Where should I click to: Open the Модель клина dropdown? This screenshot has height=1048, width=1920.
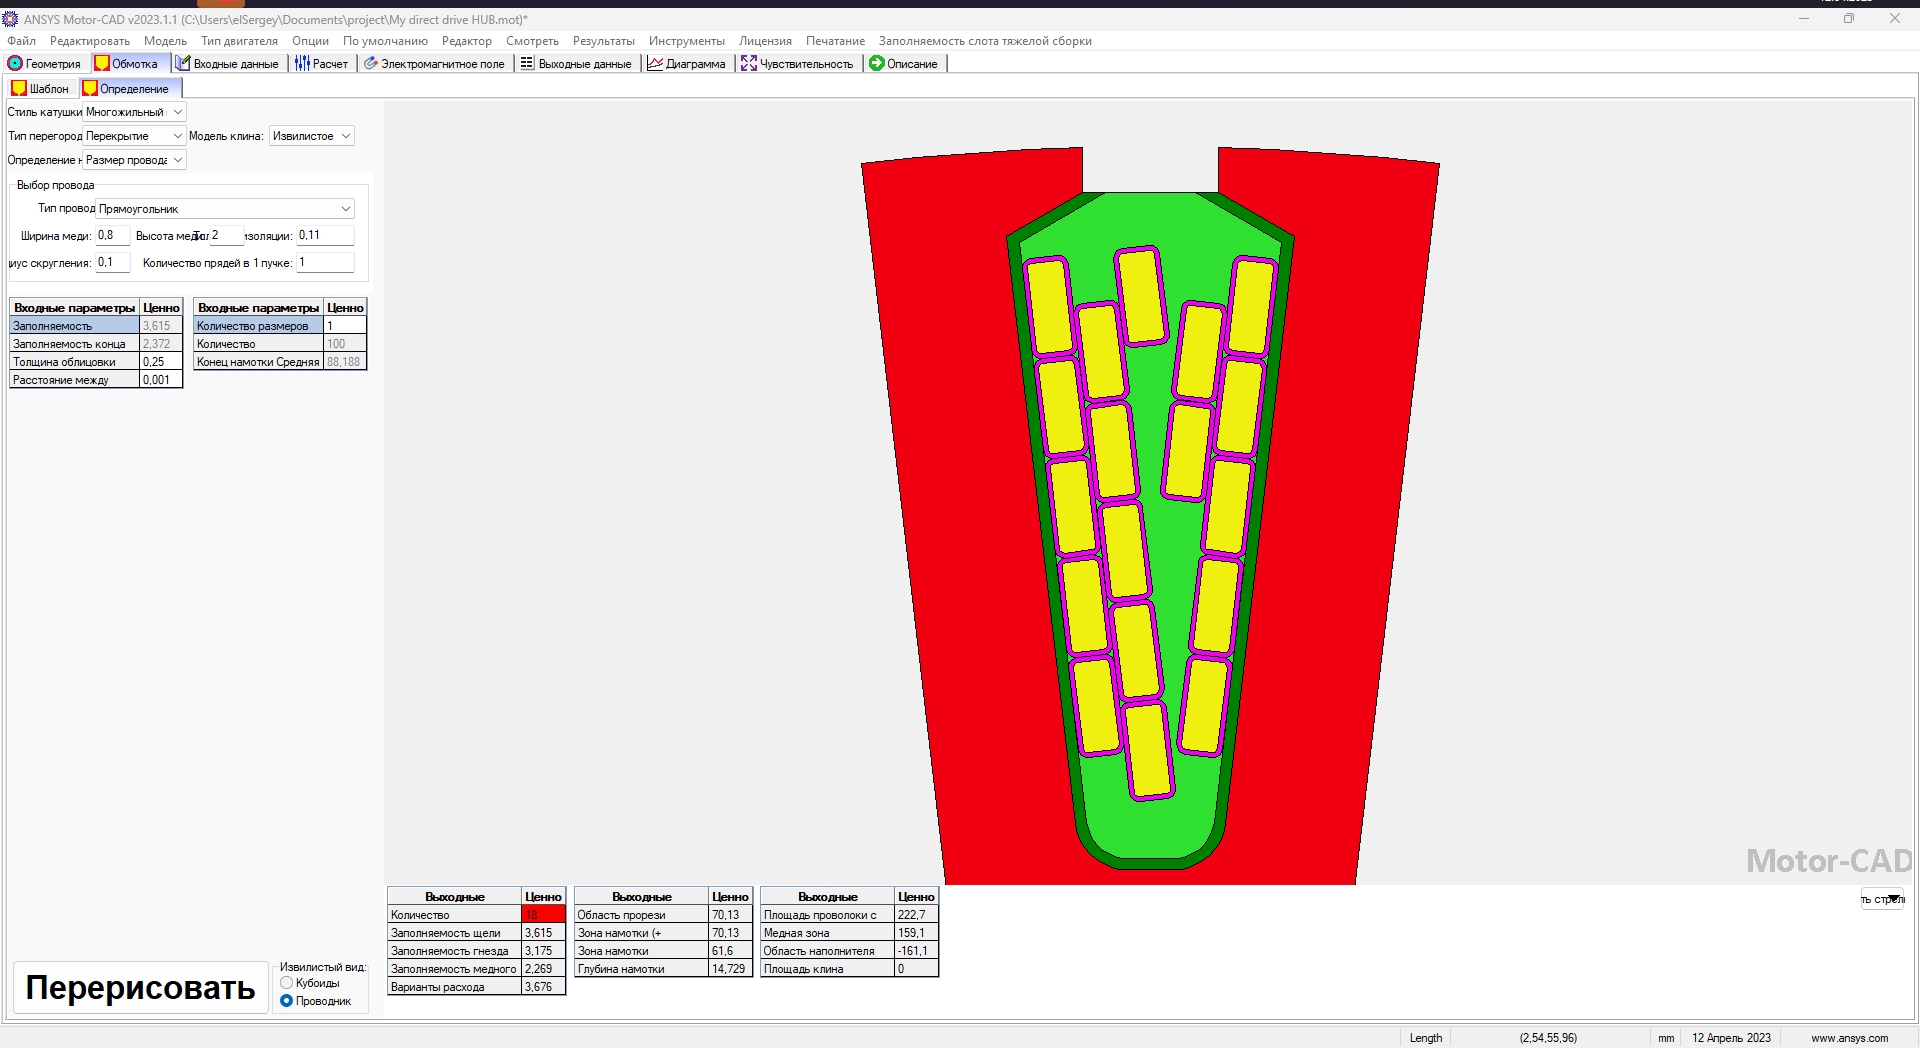[x=345, y=136]
